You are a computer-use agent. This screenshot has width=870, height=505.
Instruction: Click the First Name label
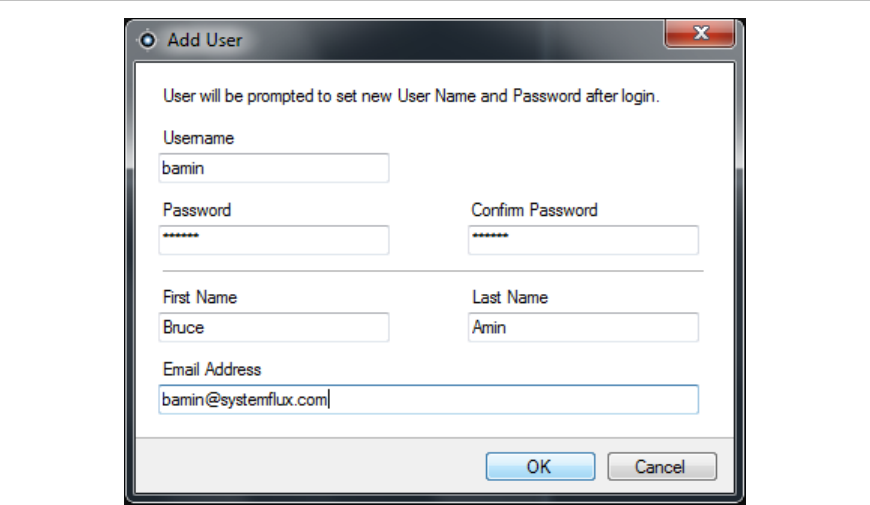pos(199,297)
